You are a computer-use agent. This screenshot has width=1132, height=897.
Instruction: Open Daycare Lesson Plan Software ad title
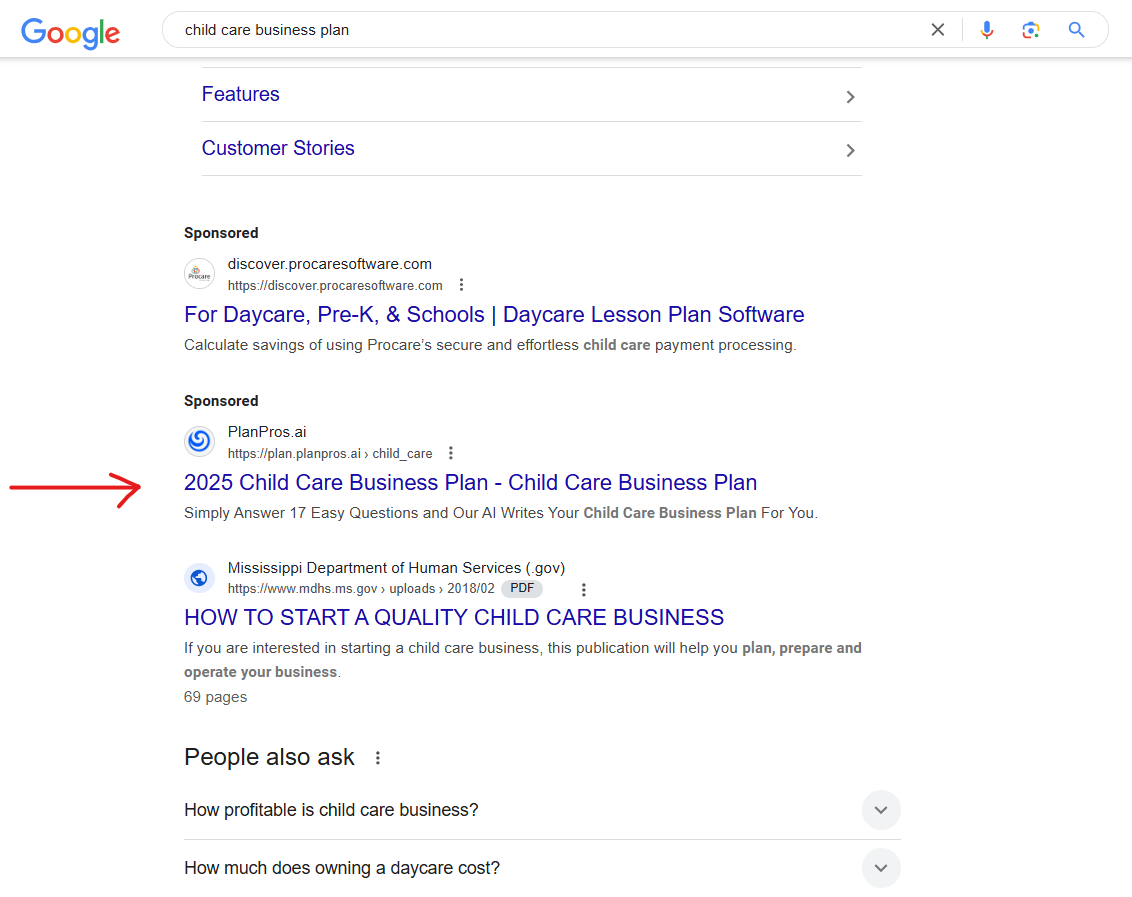point(494,315)
